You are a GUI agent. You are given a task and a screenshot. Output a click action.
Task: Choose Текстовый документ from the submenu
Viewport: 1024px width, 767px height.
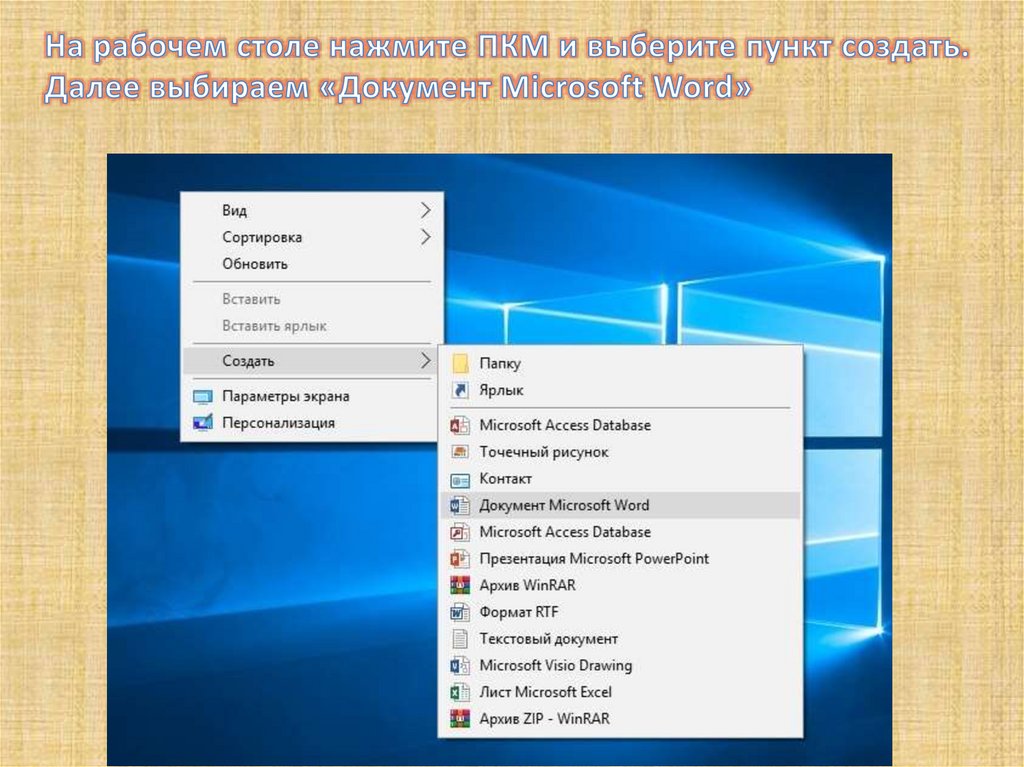[x=620, y=638]
